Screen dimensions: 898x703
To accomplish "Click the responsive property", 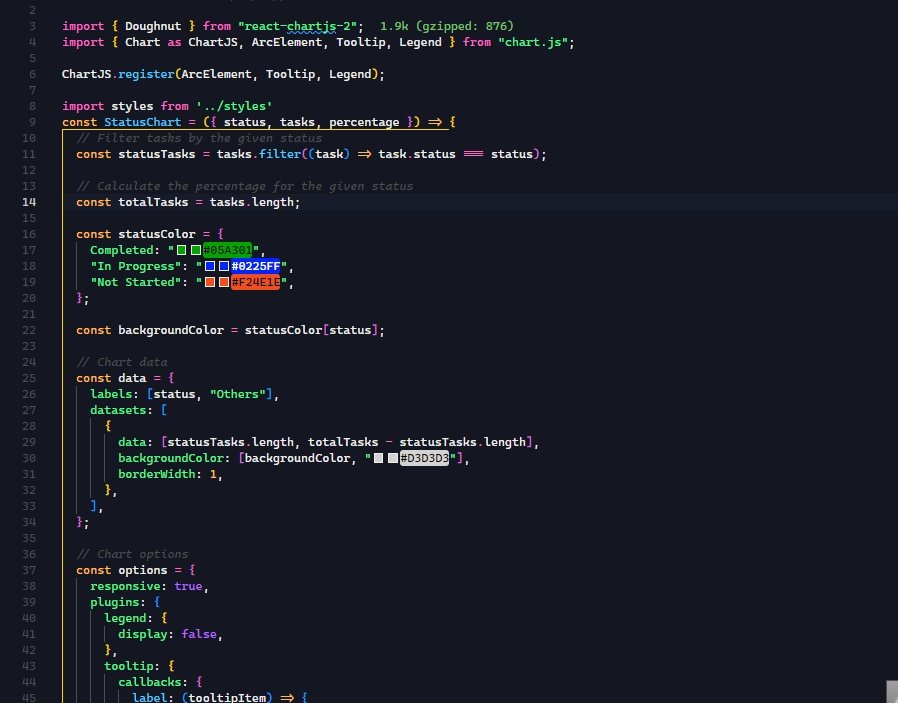I will click(x=125, y=586).
